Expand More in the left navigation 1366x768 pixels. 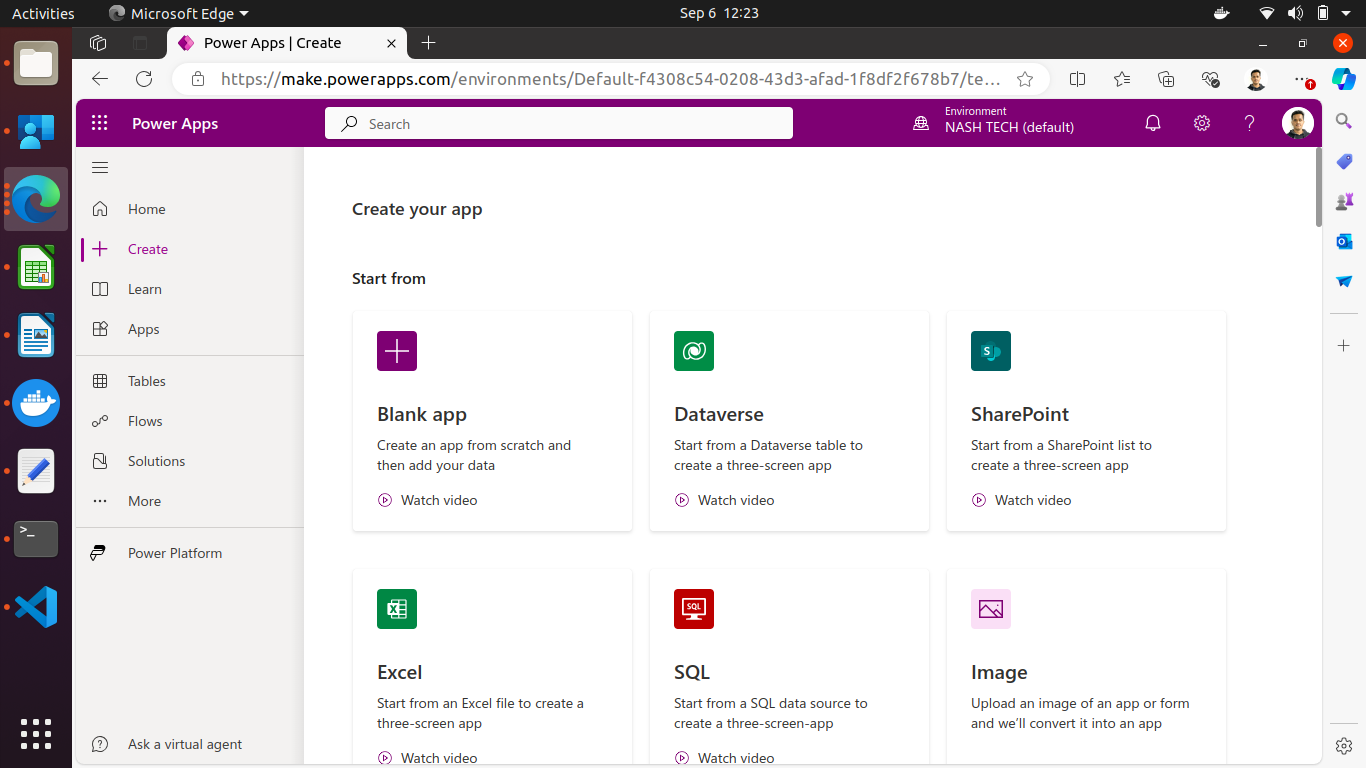[x=144, y=501]
